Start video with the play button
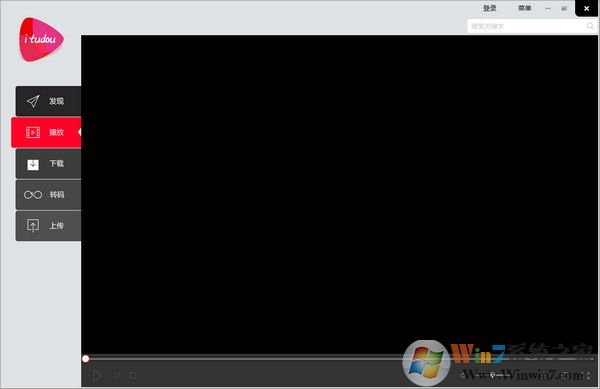Screen dimensions: 600x389 click(x=97, y=375)
